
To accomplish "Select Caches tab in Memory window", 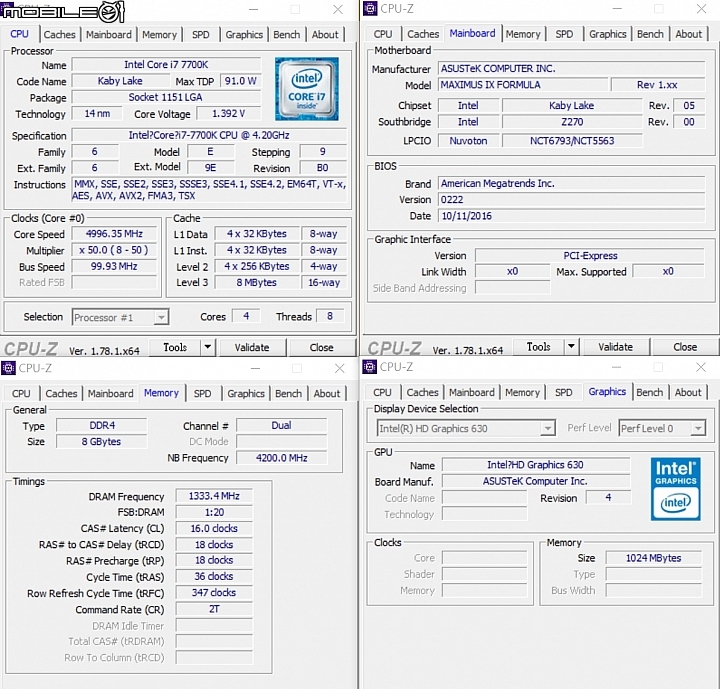I will pyautogui.click(x=61, y=394).
